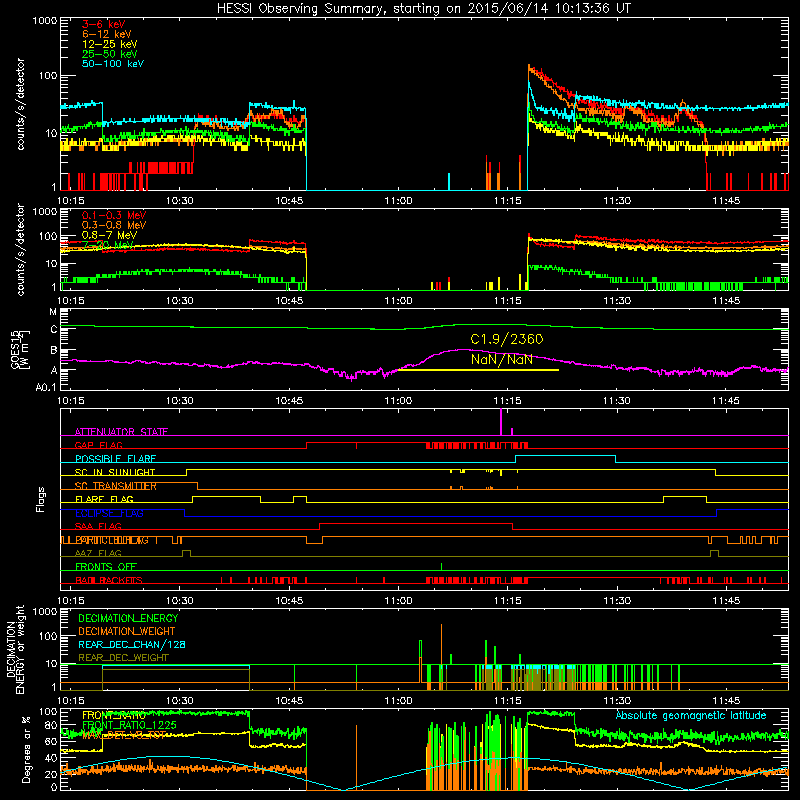Click the Flags vertical axis title

point(41,499)
